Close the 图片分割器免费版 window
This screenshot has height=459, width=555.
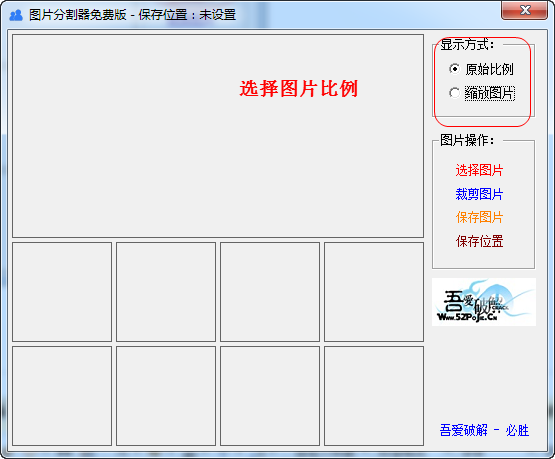tap(525, 10)
